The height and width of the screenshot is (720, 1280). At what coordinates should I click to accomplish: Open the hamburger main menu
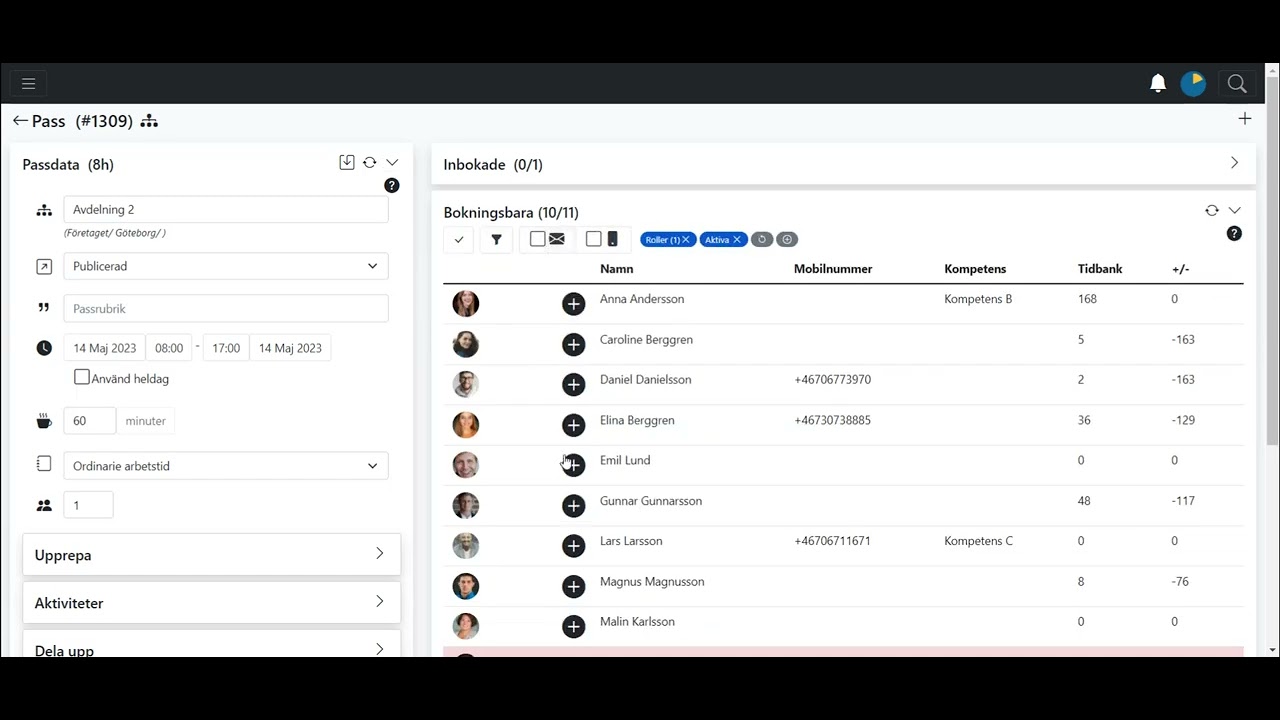[28, 84]
